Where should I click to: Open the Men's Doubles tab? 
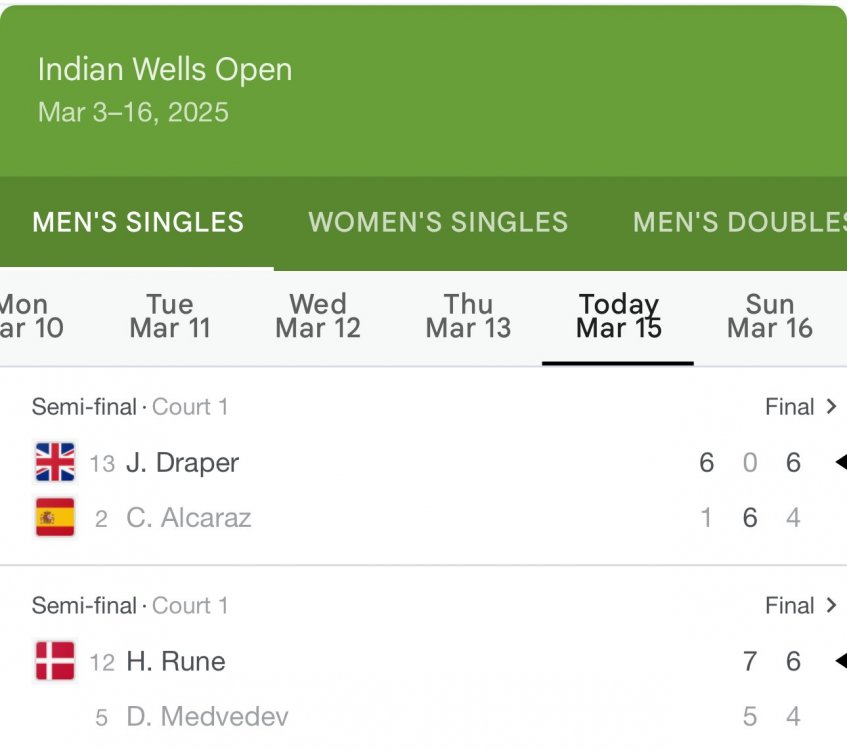[x=739, y=222]
